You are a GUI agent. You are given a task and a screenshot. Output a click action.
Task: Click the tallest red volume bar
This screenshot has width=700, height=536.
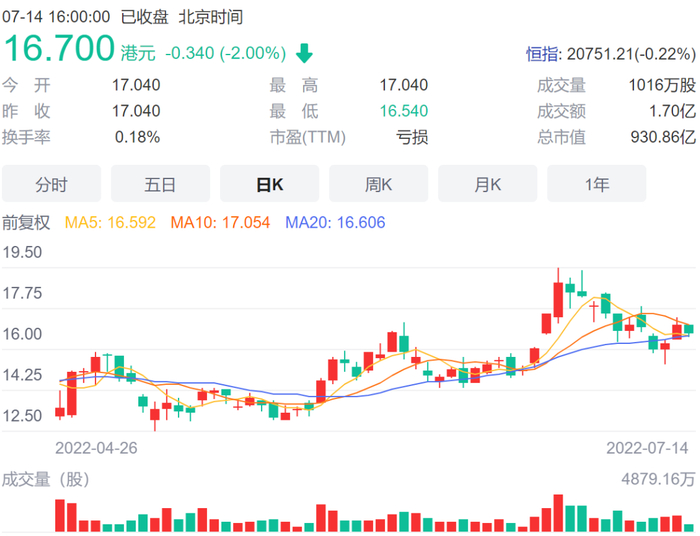point(558,513)
